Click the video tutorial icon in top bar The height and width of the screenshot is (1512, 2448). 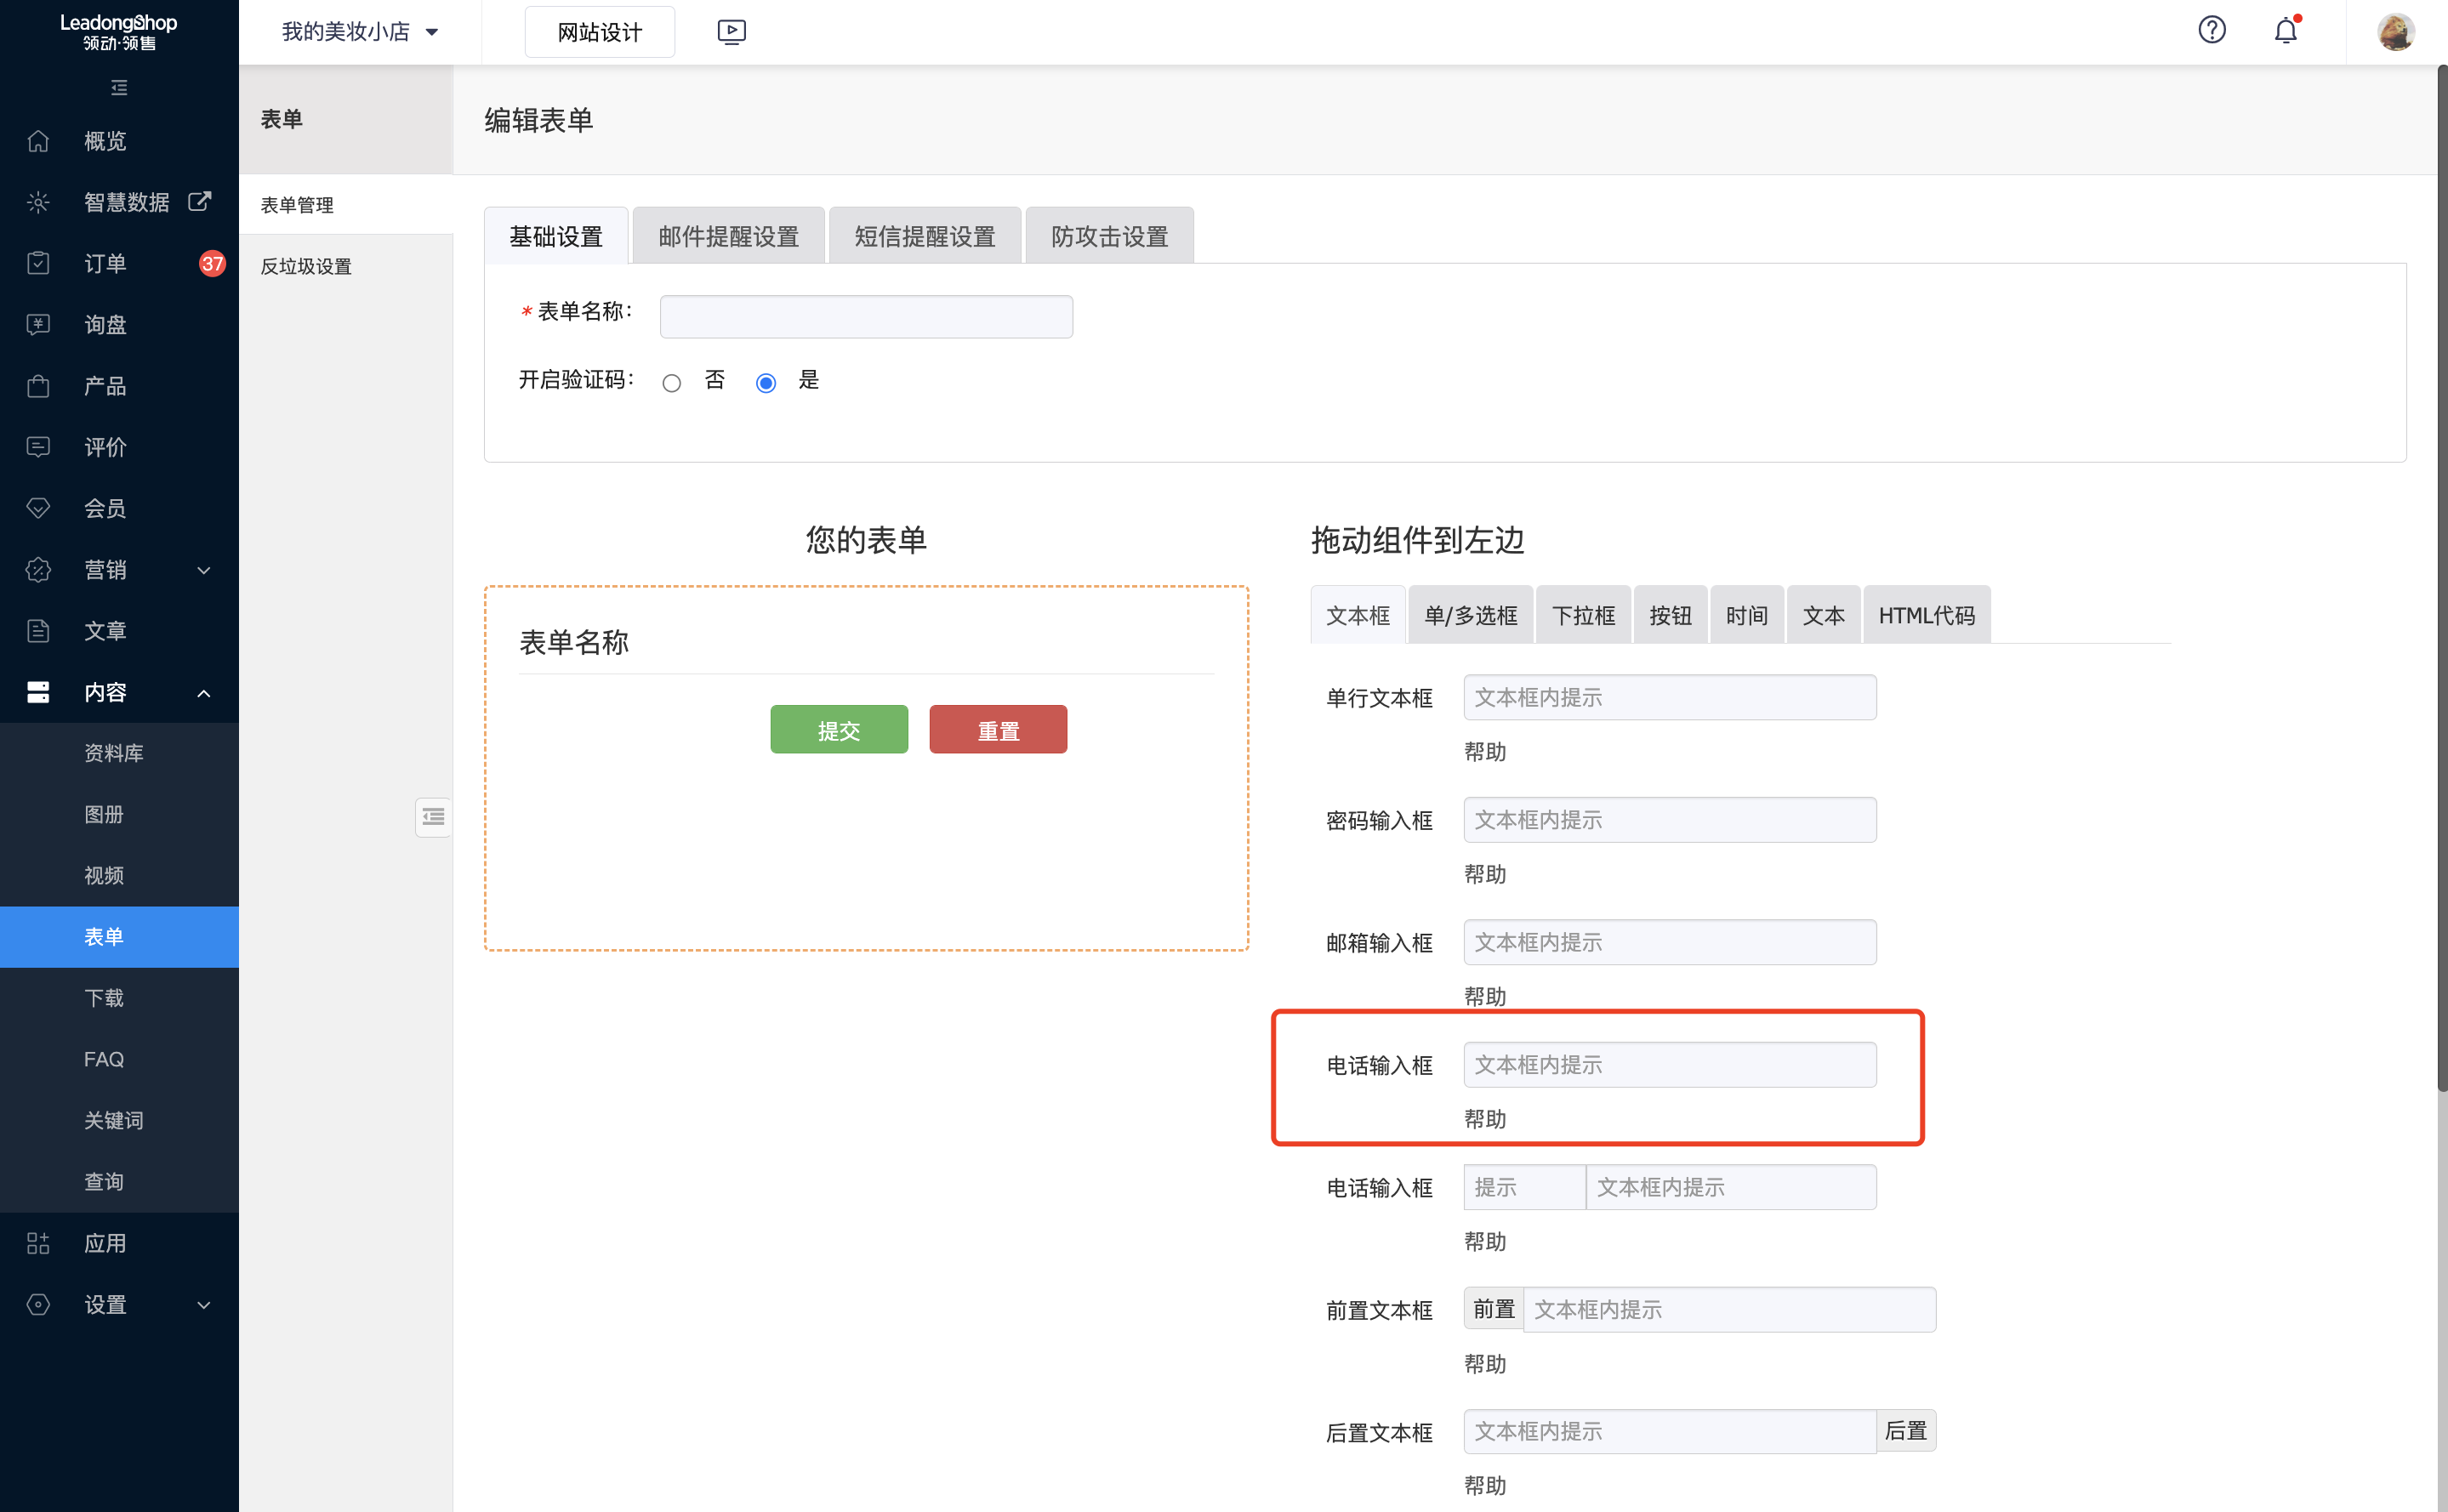731,31
